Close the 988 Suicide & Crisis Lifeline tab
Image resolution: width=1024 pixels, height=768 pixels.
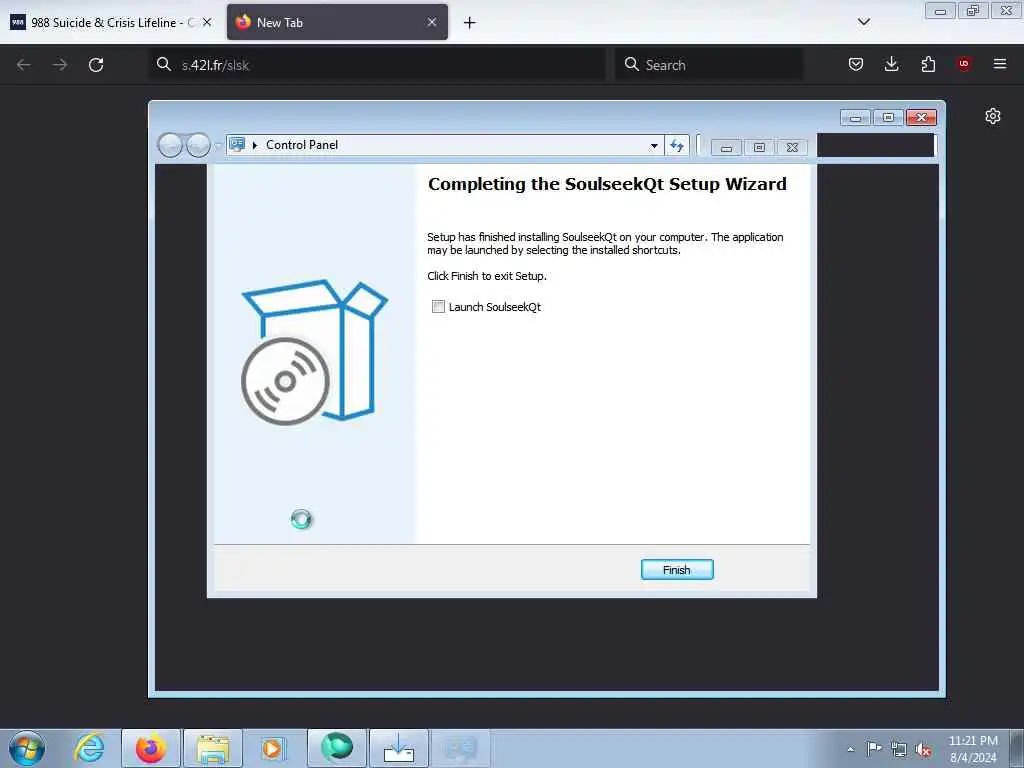click(207, 22)
